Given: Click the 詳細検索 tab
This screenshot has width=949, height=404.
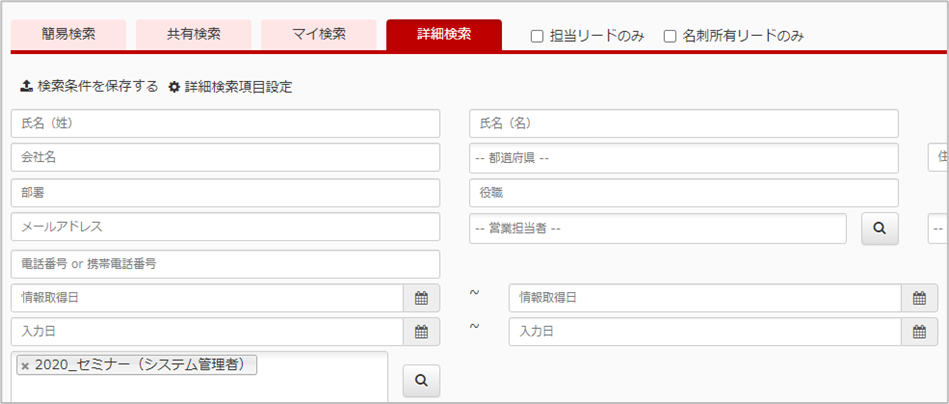Looking at the screenshot, I should point(444,34).
